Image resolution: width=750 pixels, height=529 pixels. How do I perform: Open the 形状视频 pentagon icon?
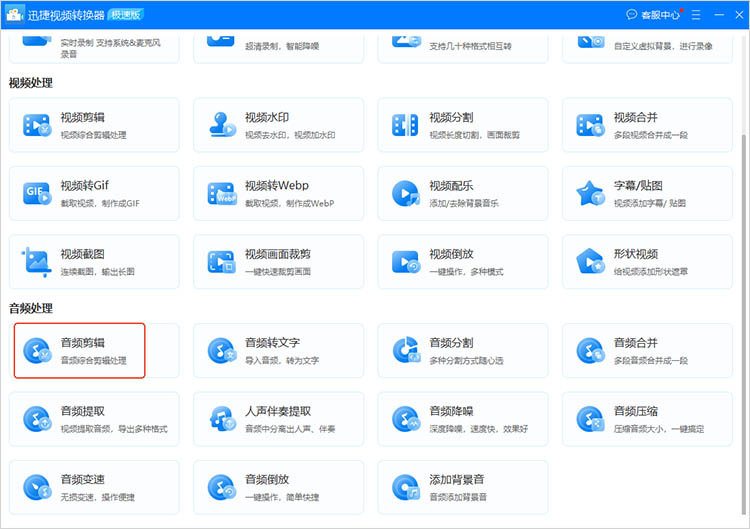click(x=590, y=261)
